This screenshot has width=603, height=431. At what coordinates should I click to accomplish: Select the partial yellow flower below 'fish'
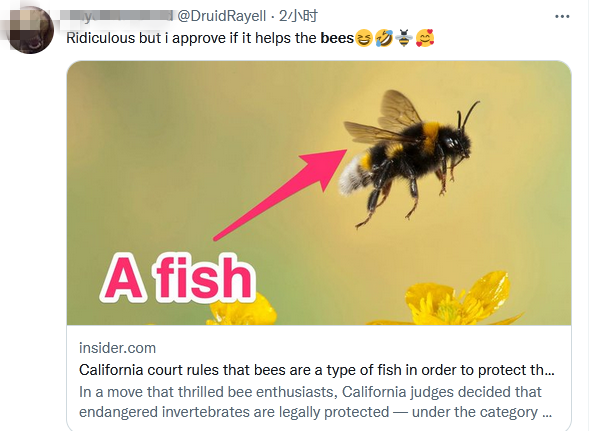[x=243, y=311]
